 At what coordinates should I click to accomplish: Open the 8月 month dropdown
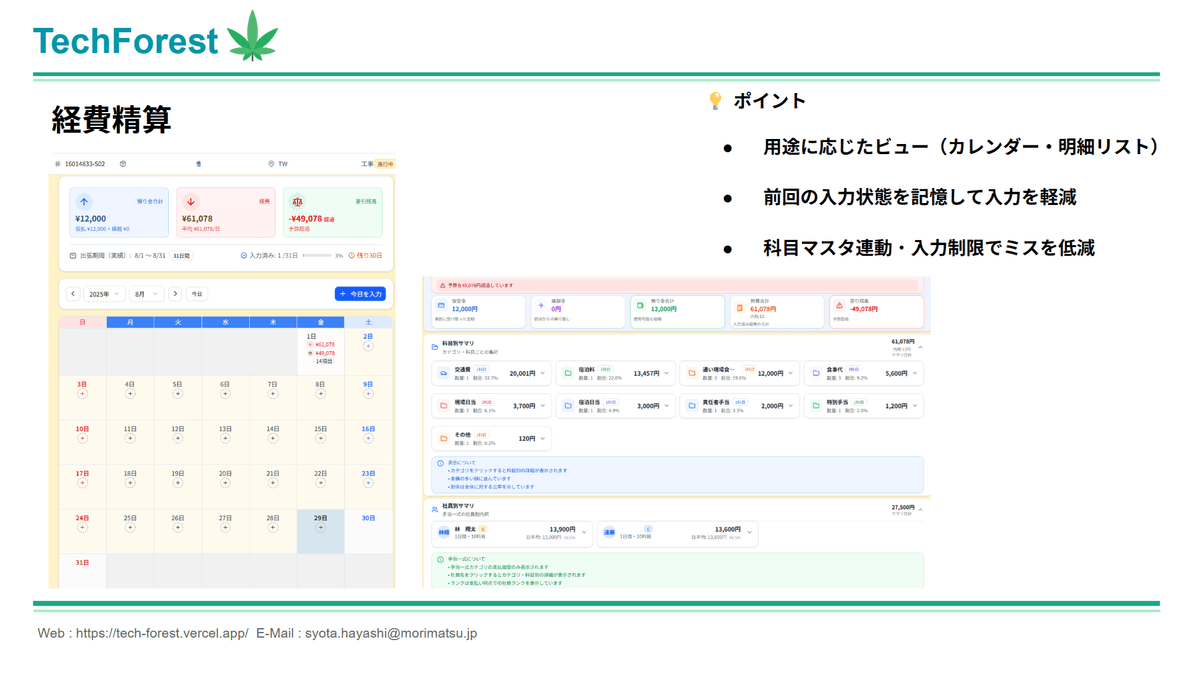(146, 294)
